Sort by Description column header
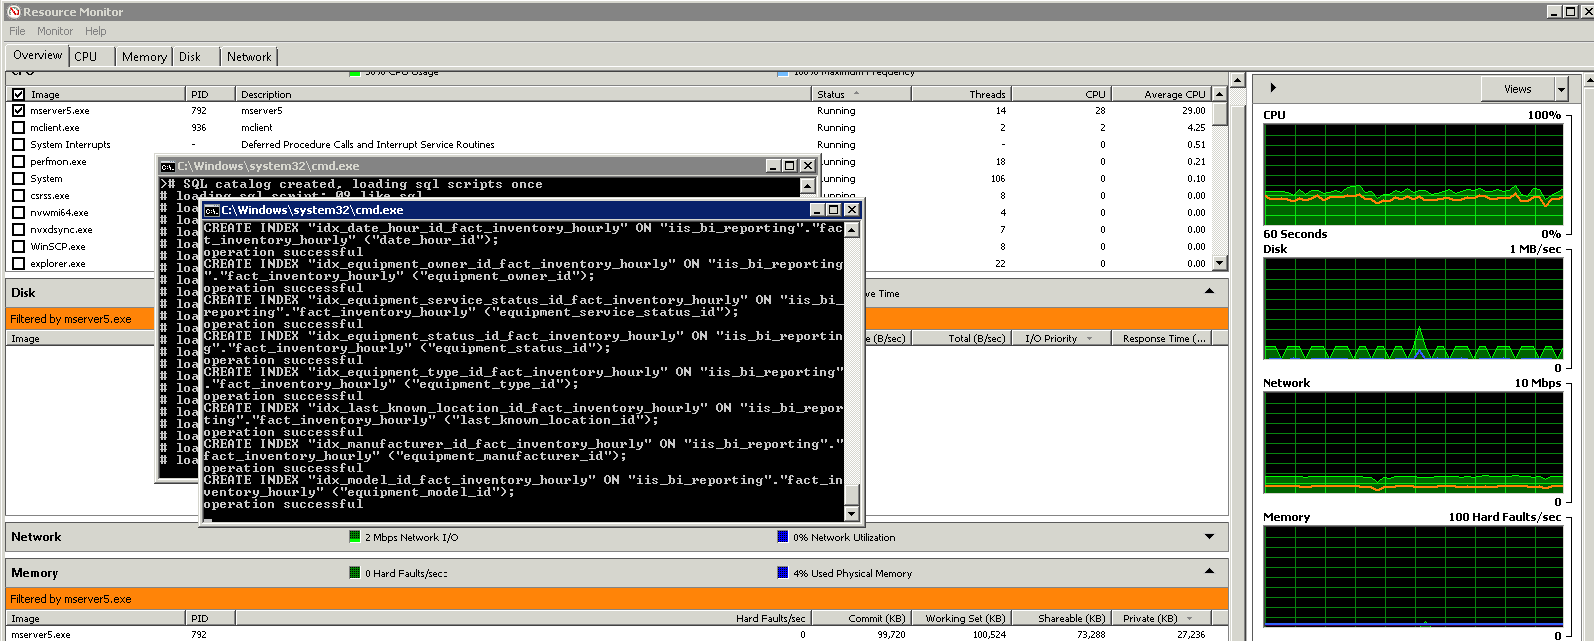Image resolution: width=1594 pixels, height=641 pixels. coord(523,94)
